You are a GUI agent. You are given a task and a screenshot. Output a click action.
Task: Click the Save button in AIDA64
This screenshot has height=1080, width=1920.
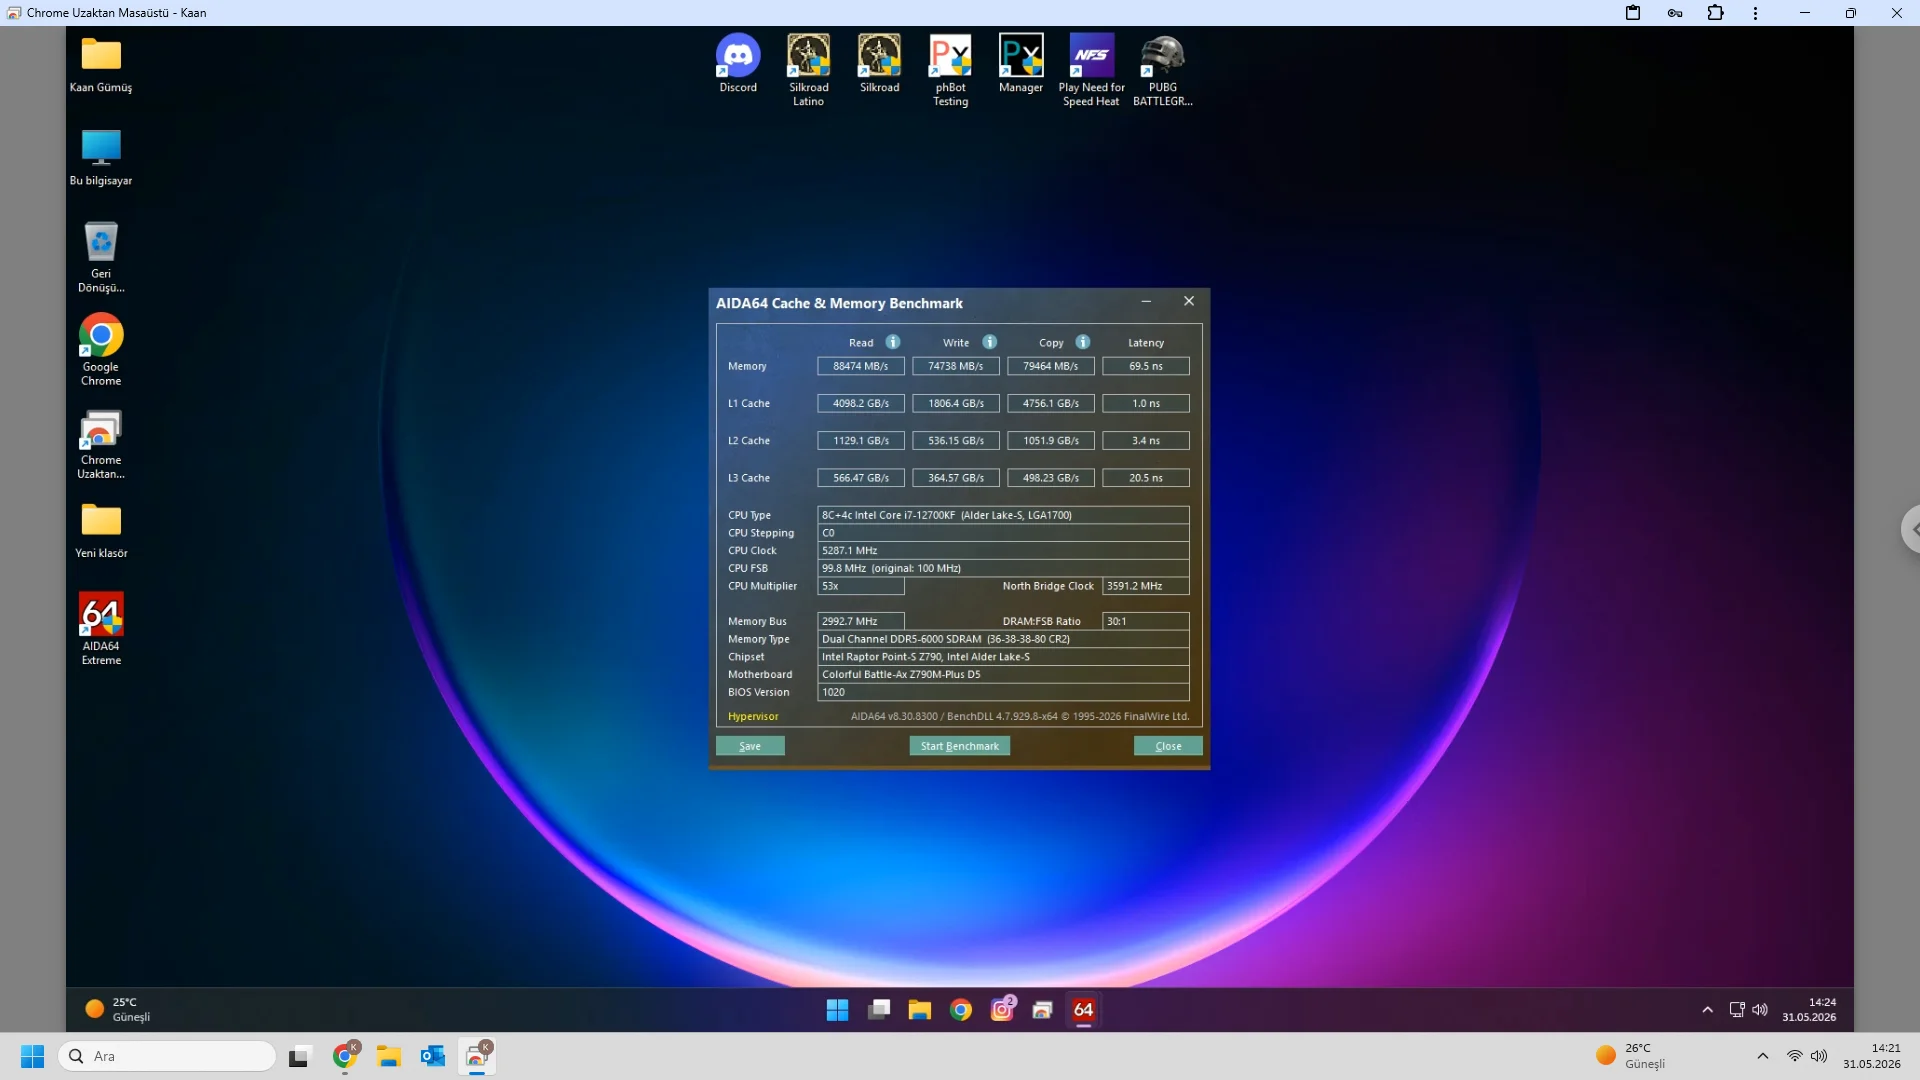[x=750, y=746]
